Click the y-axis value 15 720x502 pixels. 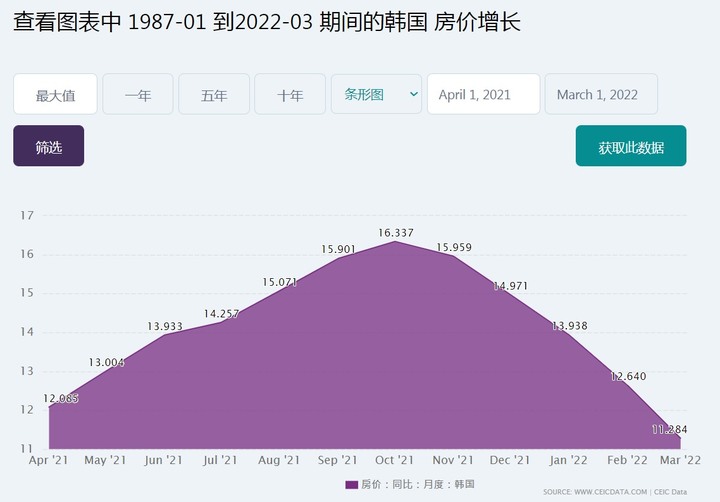[x=27, y=293]
